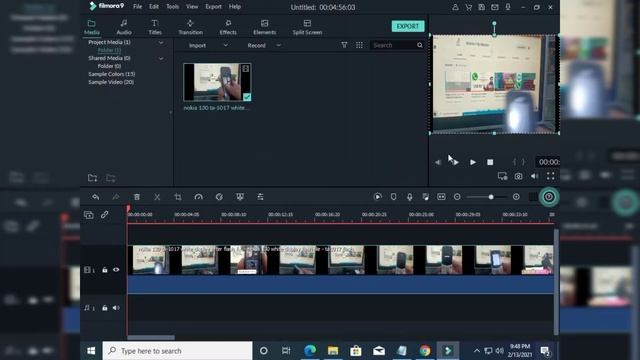Viewport: 640px width, 360px height.
Task: Click the add new folder icon
Action: tap(93, 178)
